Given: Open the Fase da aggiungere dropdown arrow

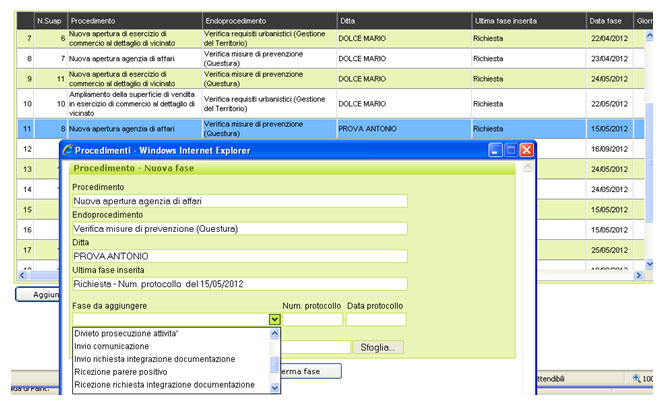Looking at the screenshot, I should point(274,319).
